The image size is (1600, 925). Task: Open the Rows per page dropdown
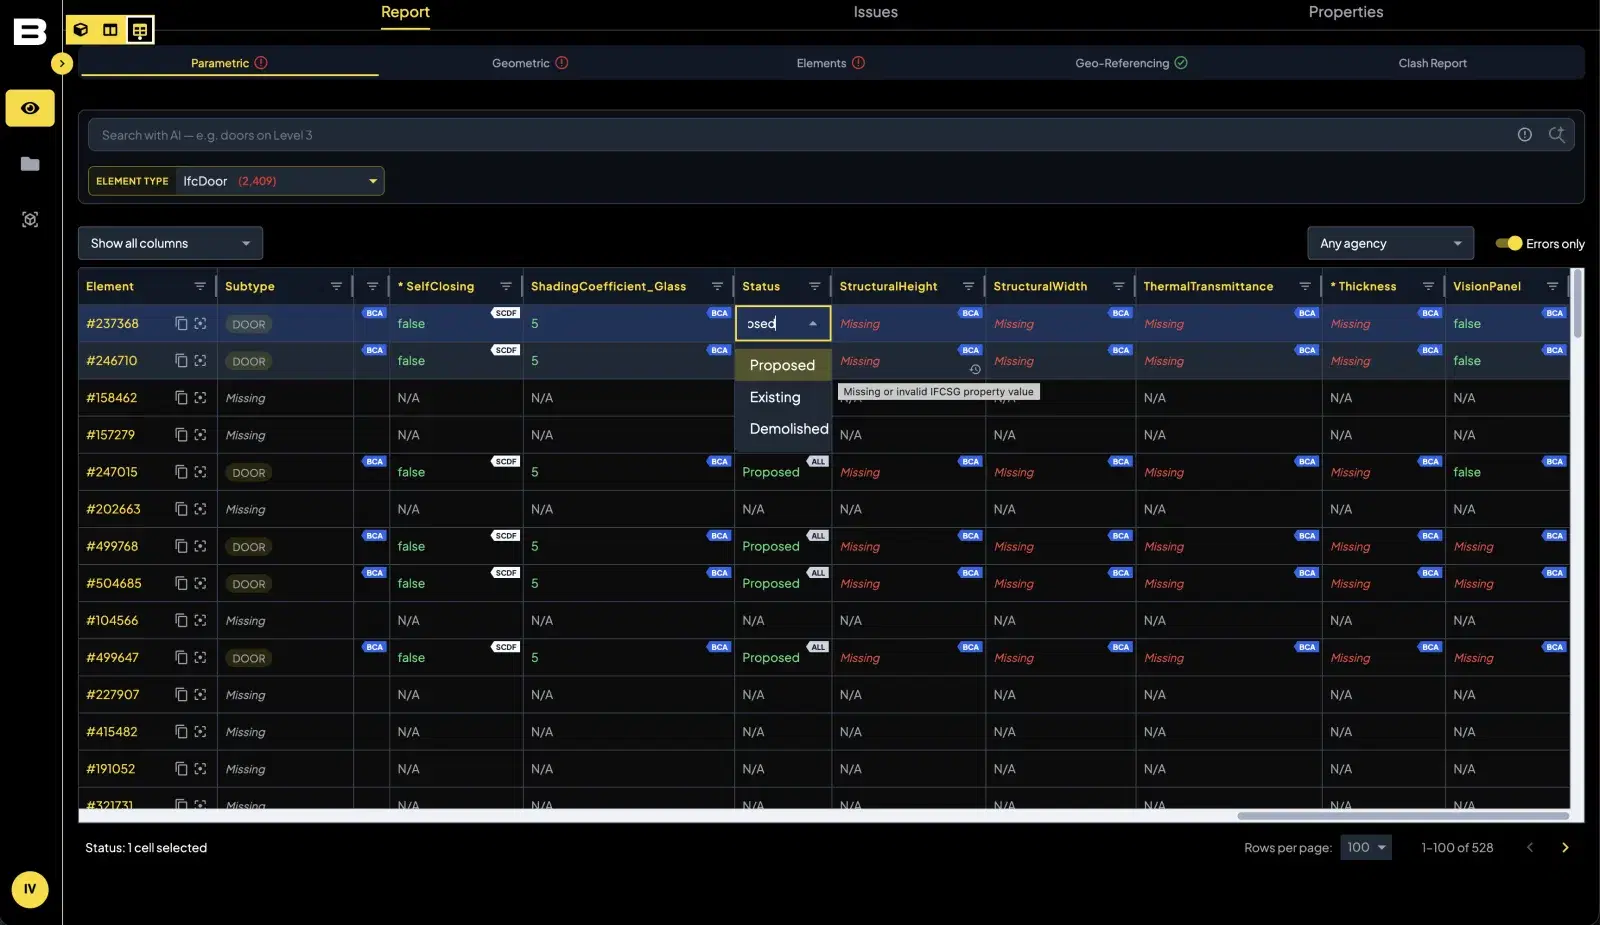1365,847
